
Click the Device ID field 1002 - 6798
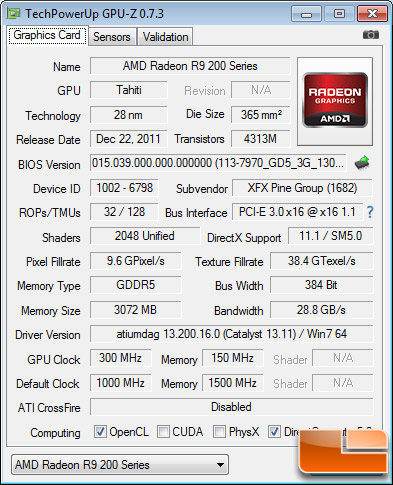pyautogui.click(x=124, y=188)
